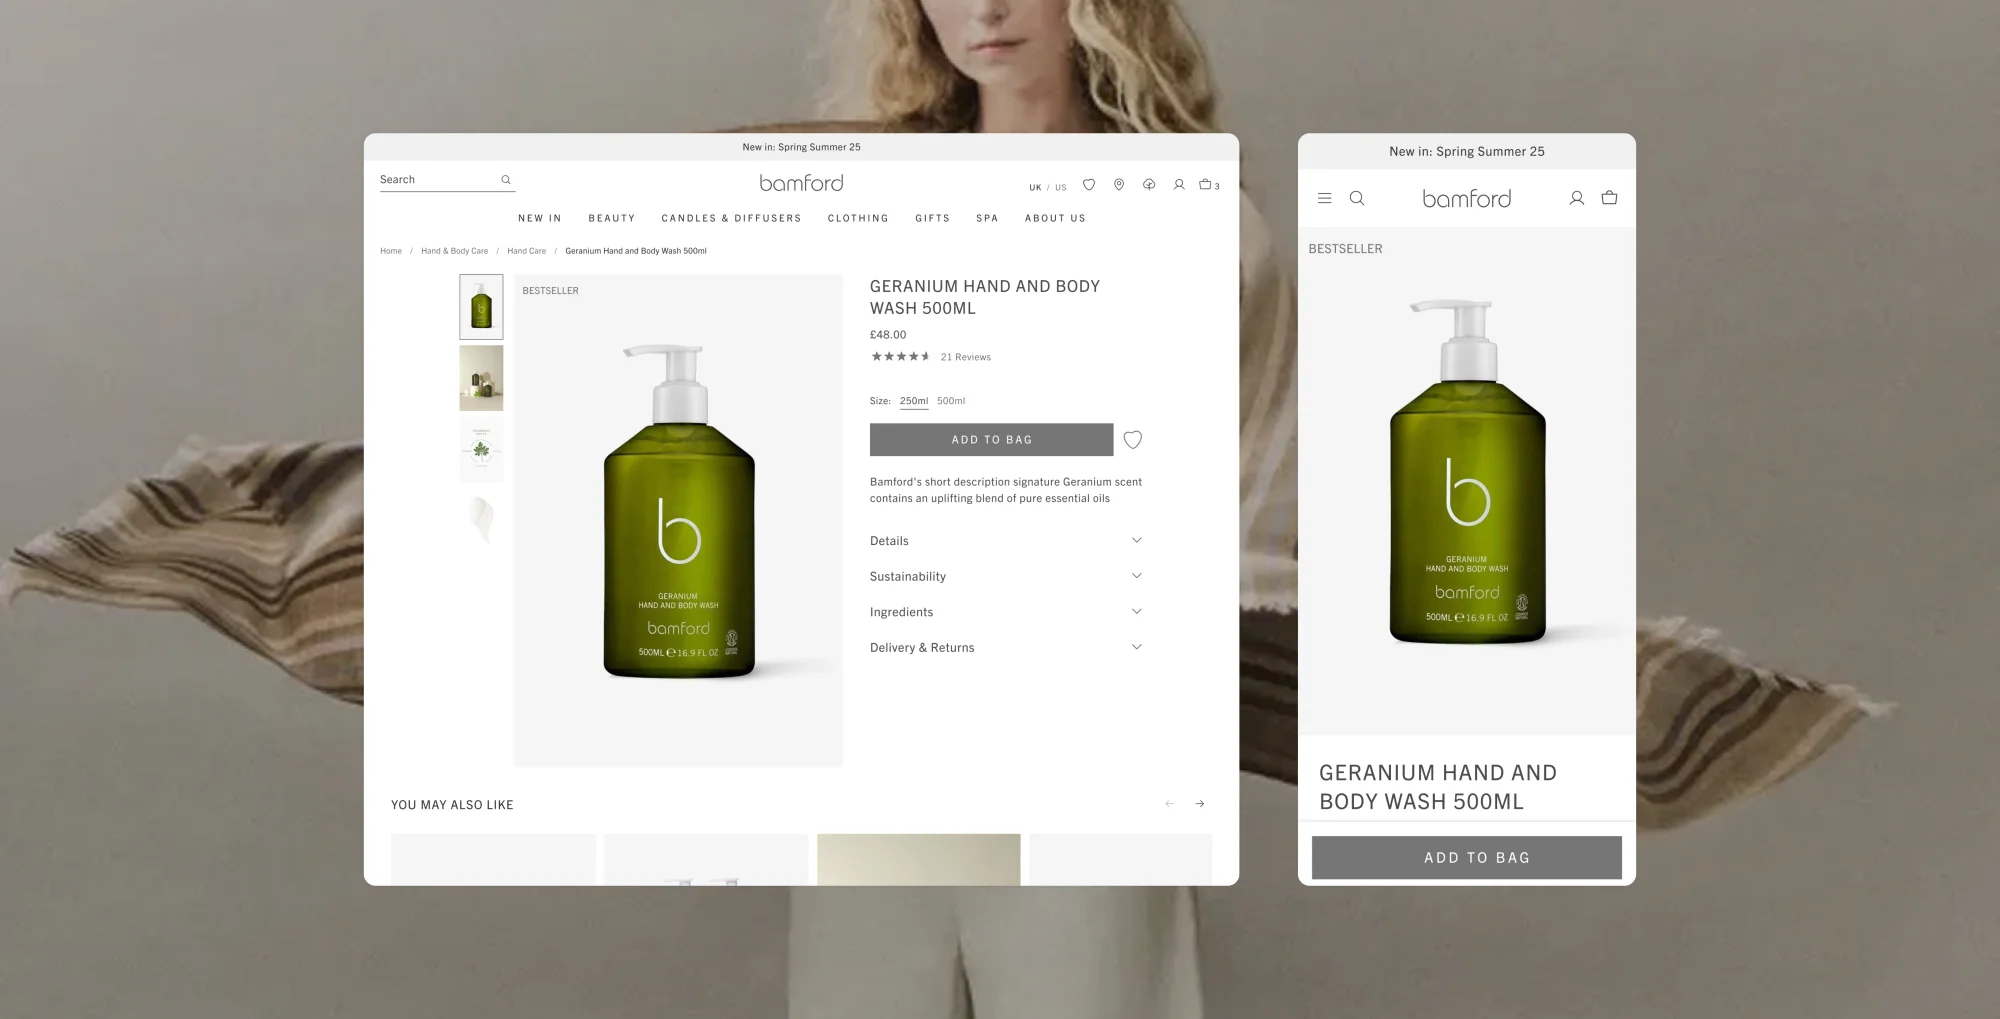This screenshot has height=1019, width=2000.
Task: Expand the Details section
Action: point(1007,540)
